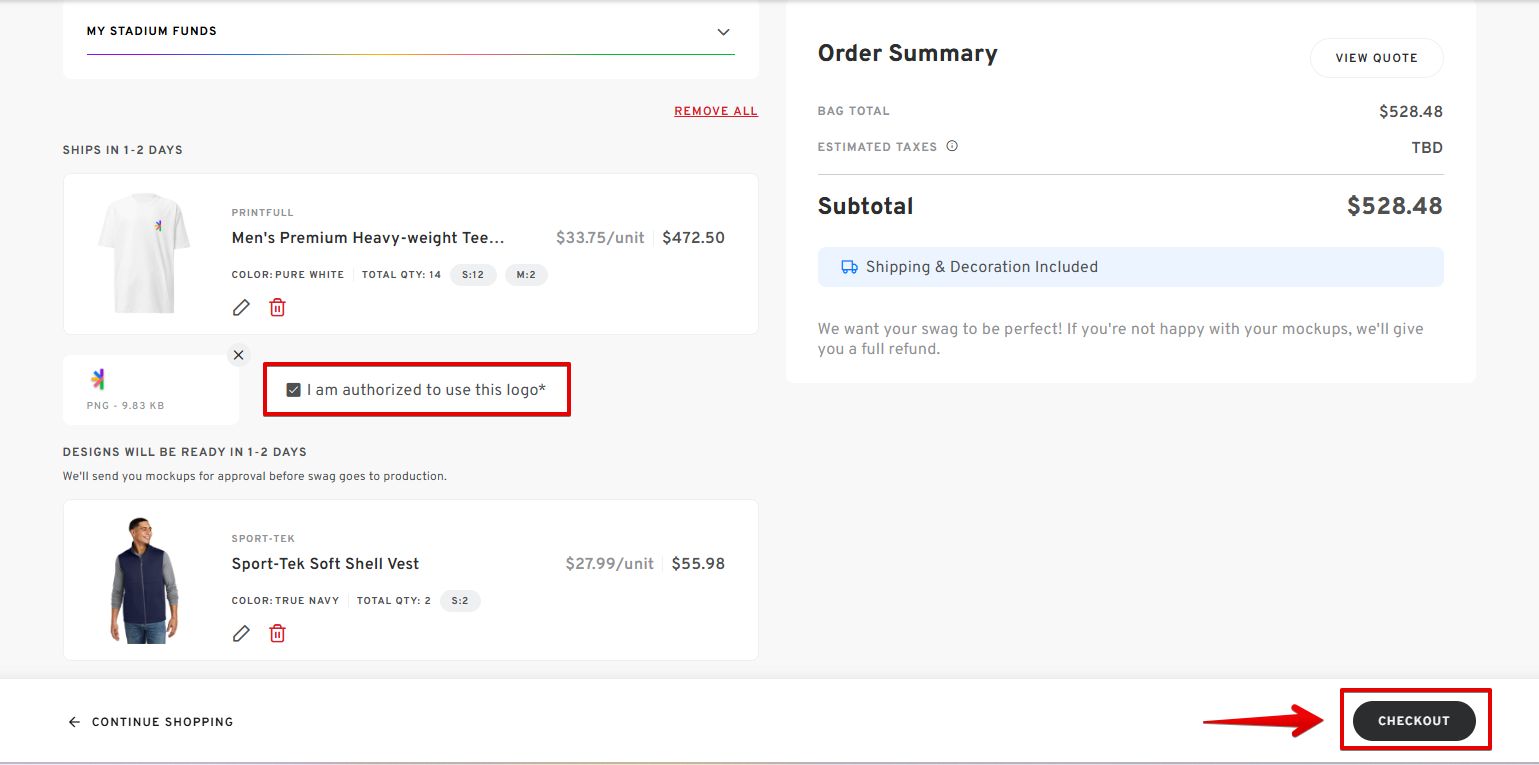The width and height of the screenshot is (1539, 765).
Task: Click the My Stadium Funds header
Action: (x=152, y=32)
